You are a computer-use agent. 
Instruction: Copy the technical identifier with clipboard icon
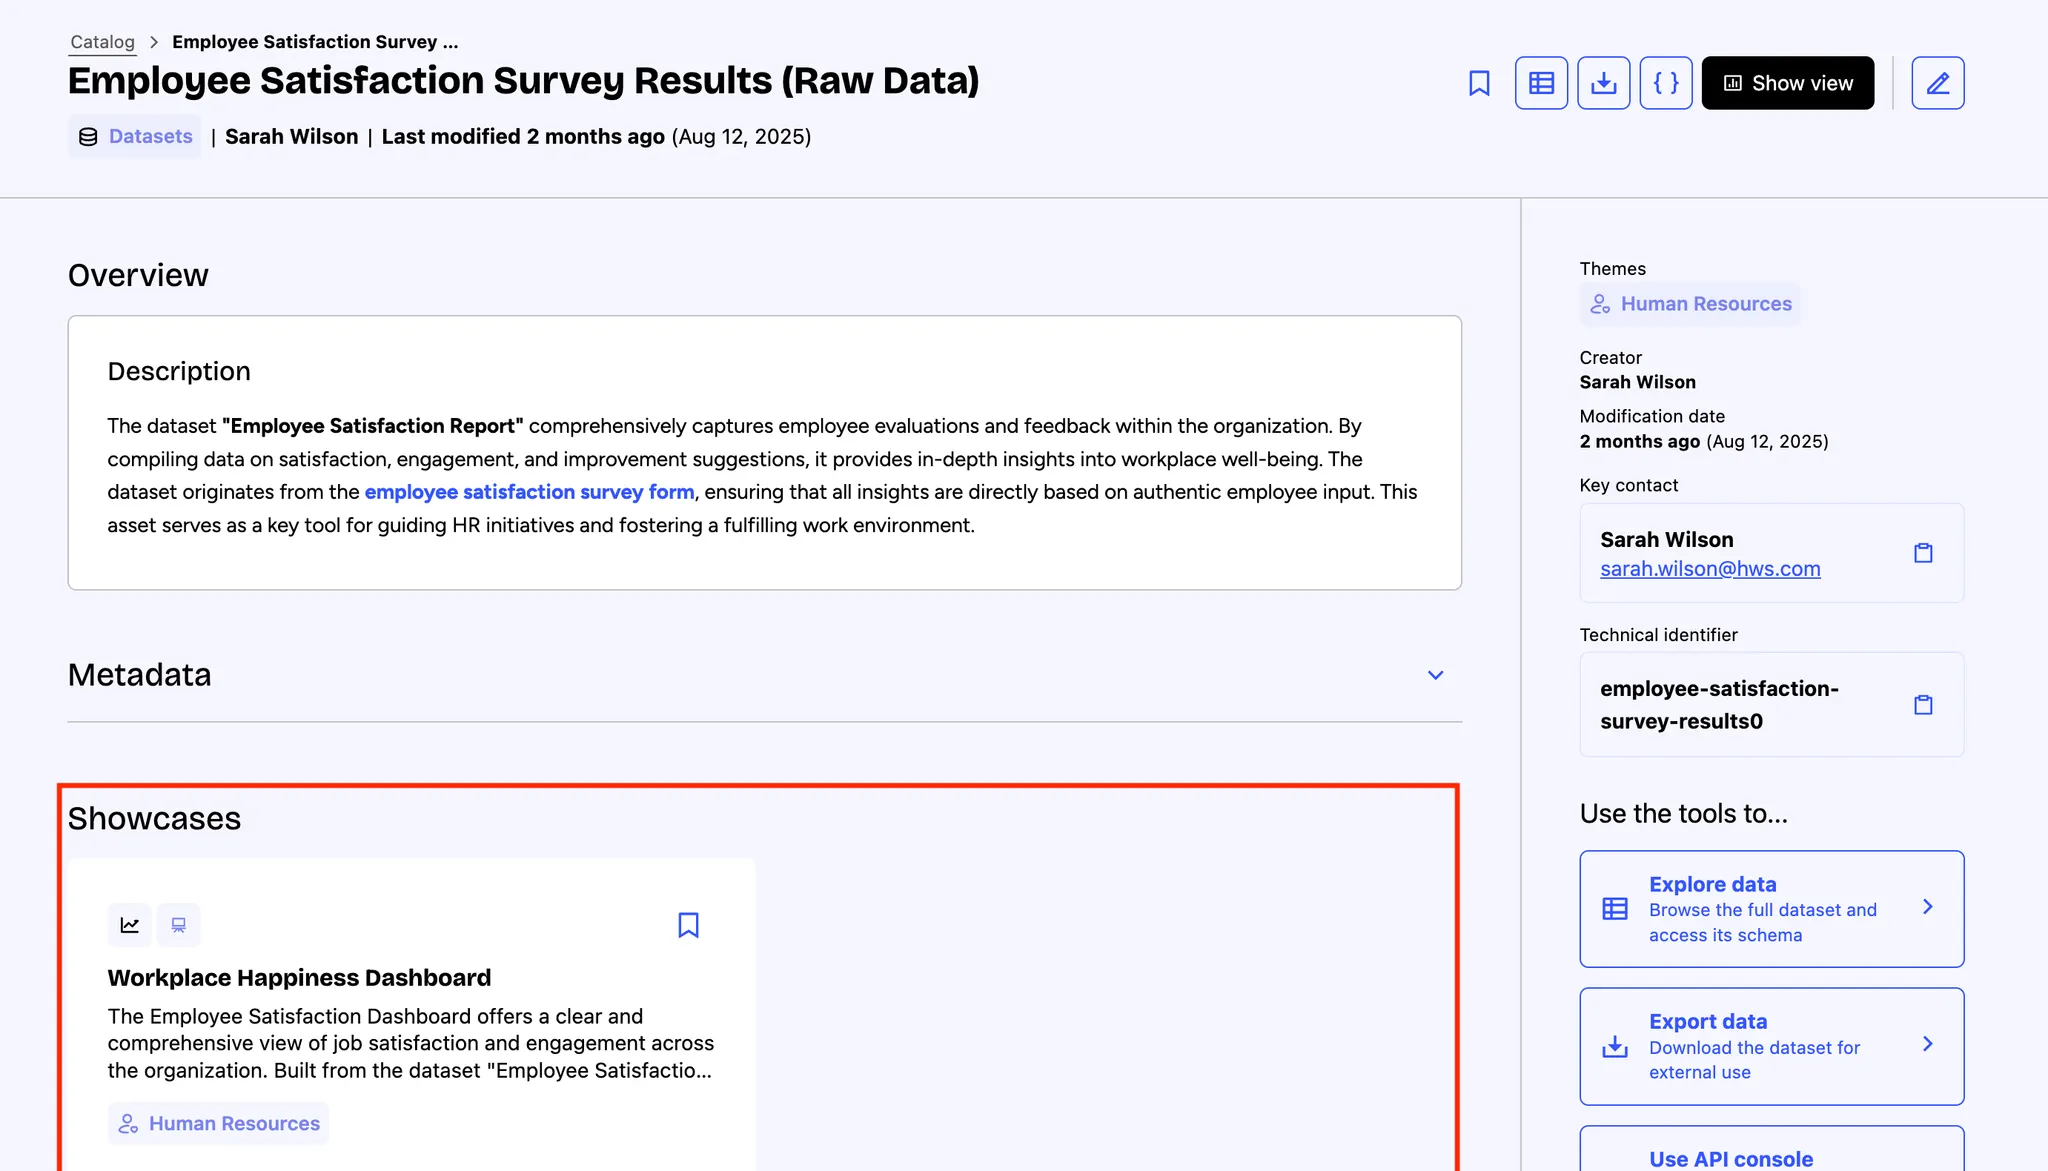click(1922, 705)
